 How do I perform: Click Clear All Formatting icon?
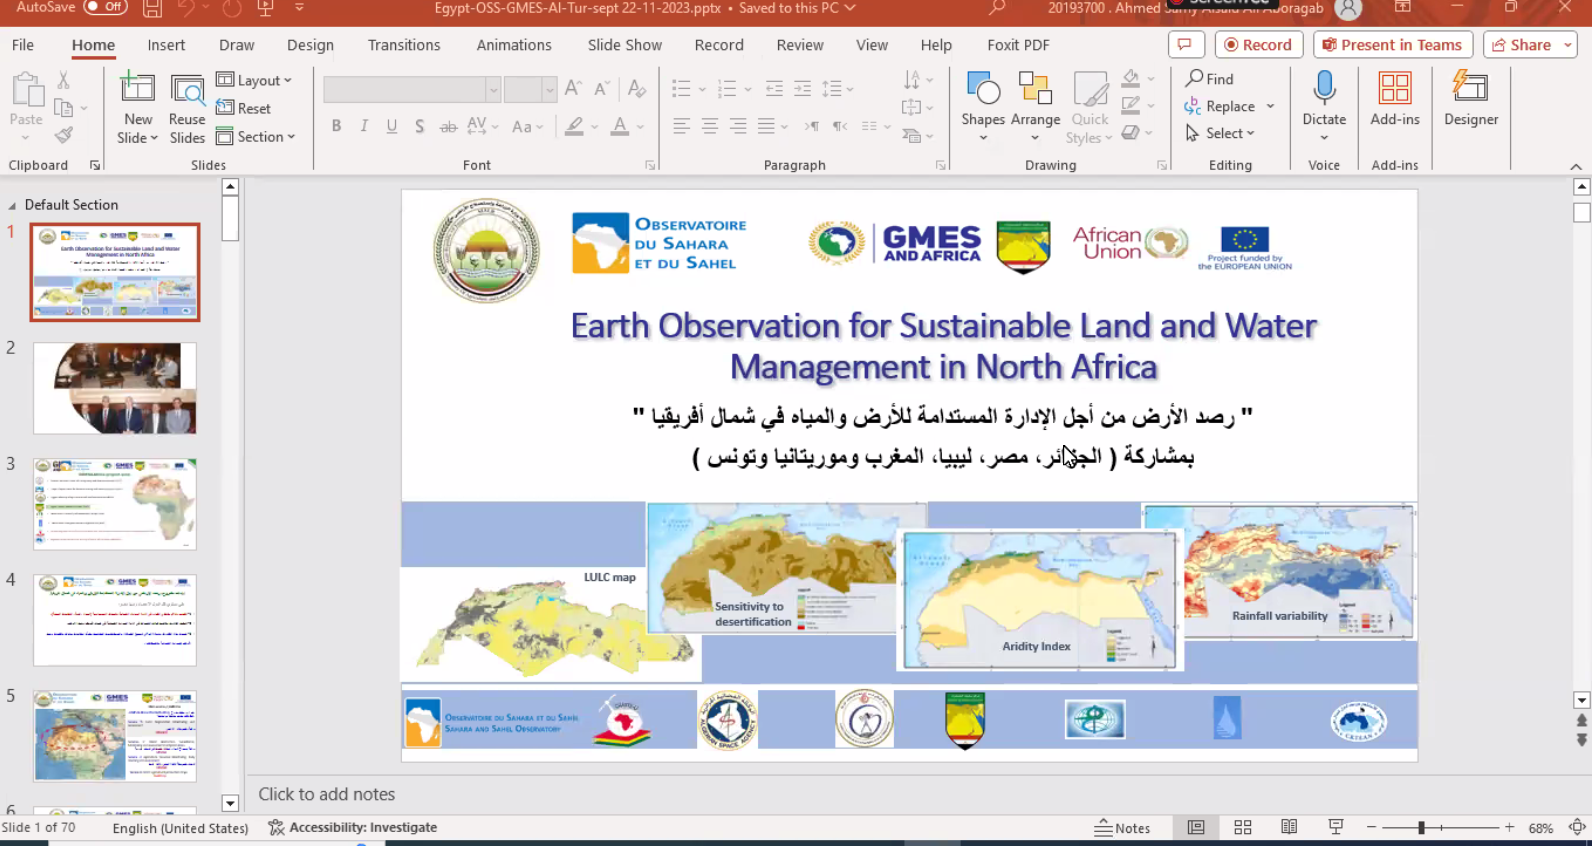(x=637, y=88)
